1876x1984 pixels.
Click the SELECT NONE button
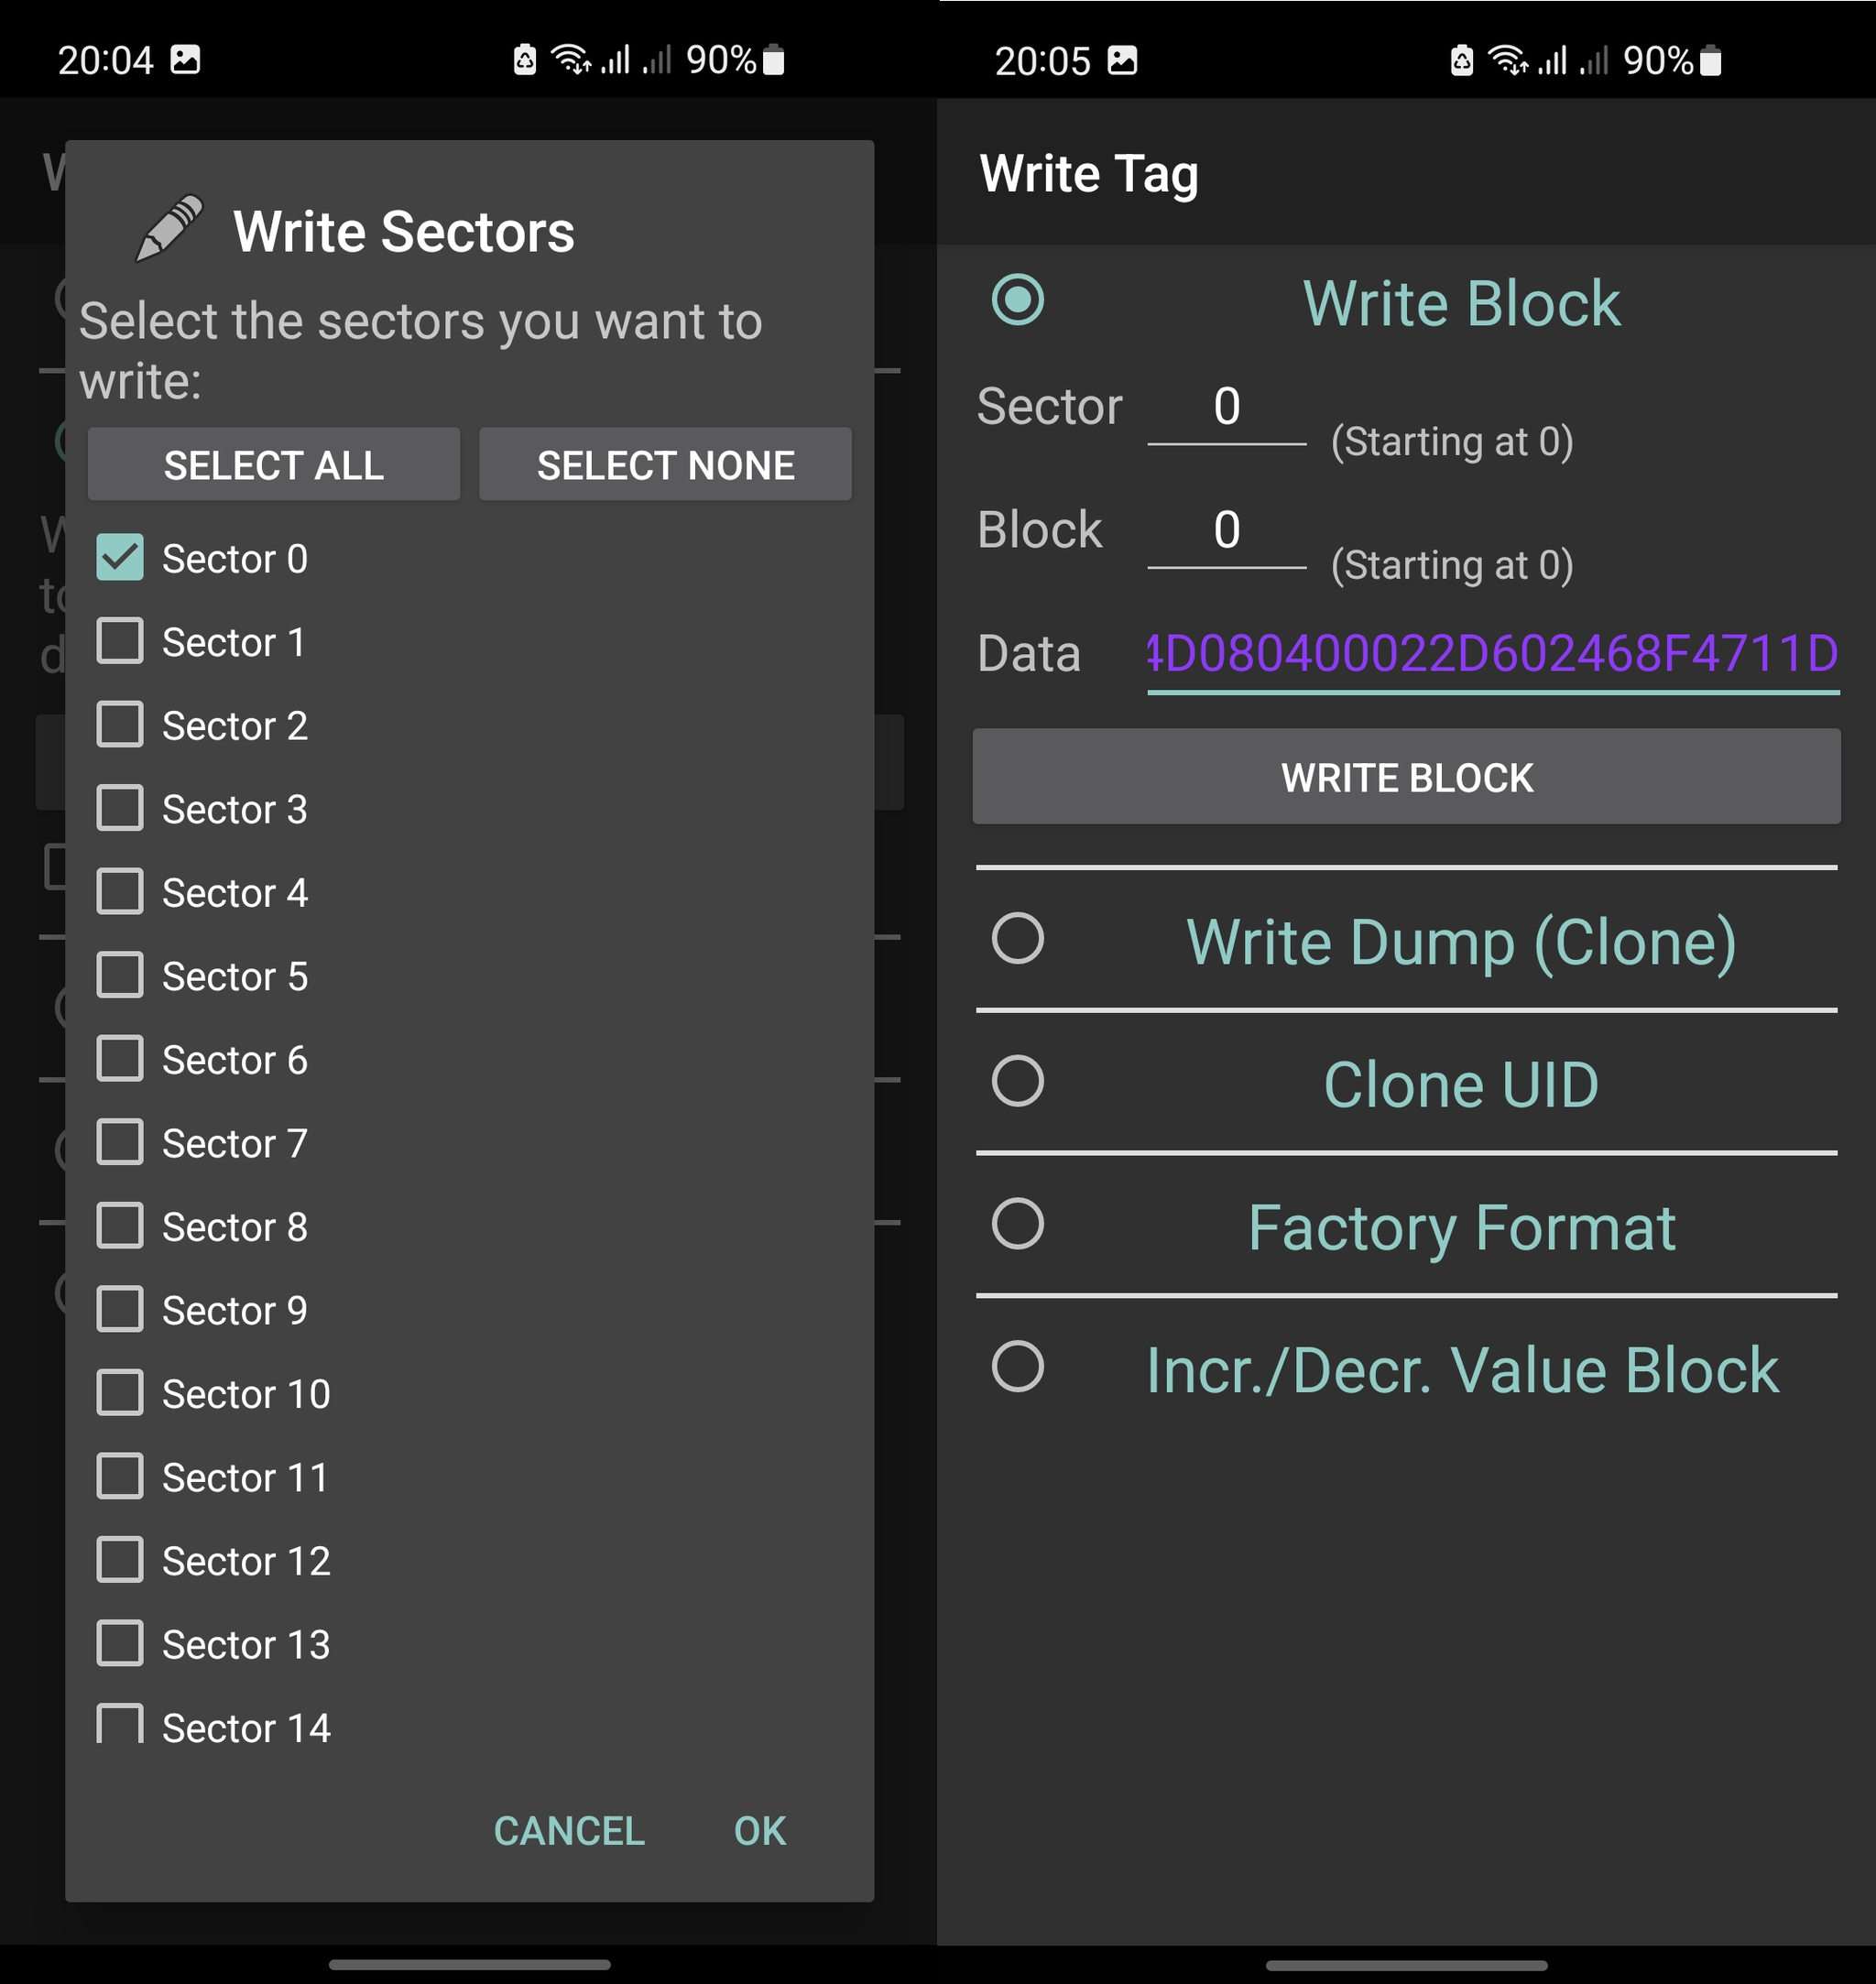pos(665,465)
